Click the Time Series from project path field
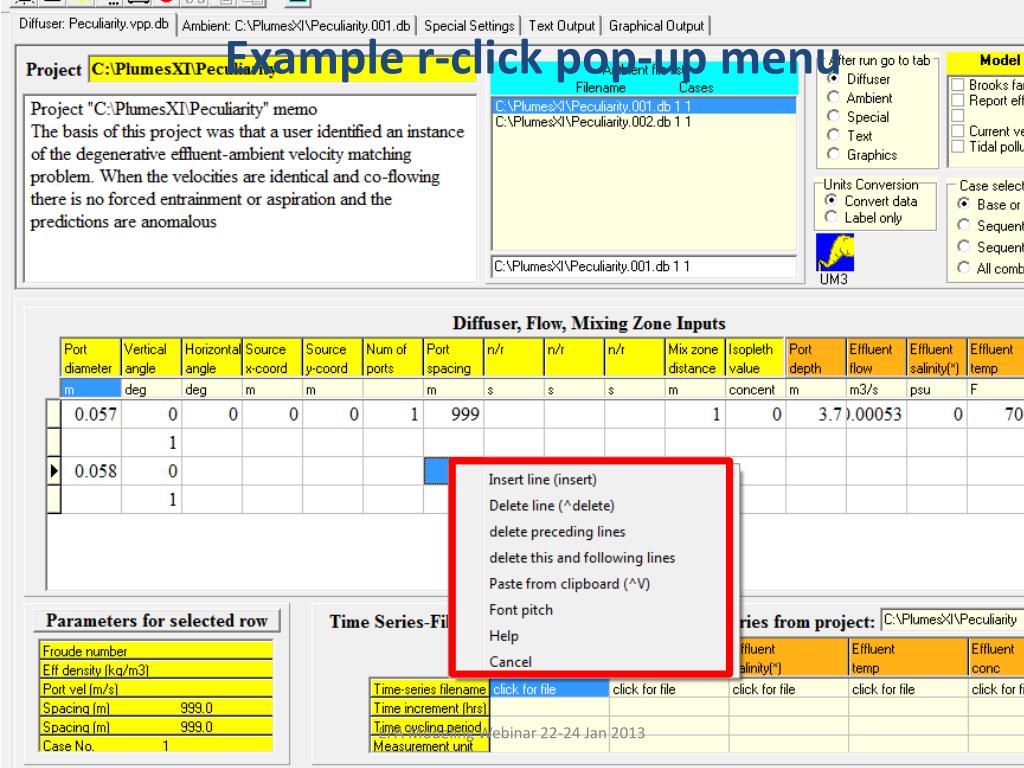 (x=952, y=619)
